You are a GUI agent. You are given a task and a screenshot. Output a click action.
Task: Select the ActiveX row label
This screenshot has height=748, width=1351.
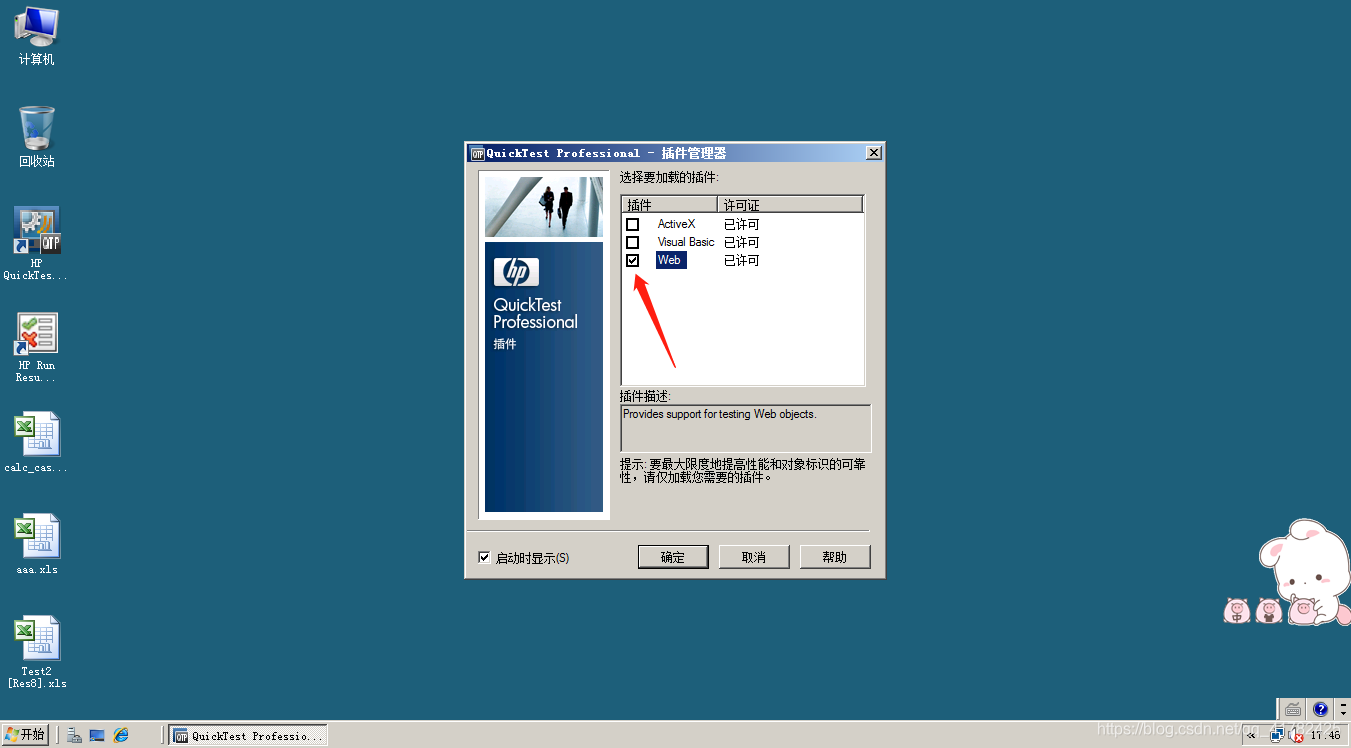coord(676,224)
